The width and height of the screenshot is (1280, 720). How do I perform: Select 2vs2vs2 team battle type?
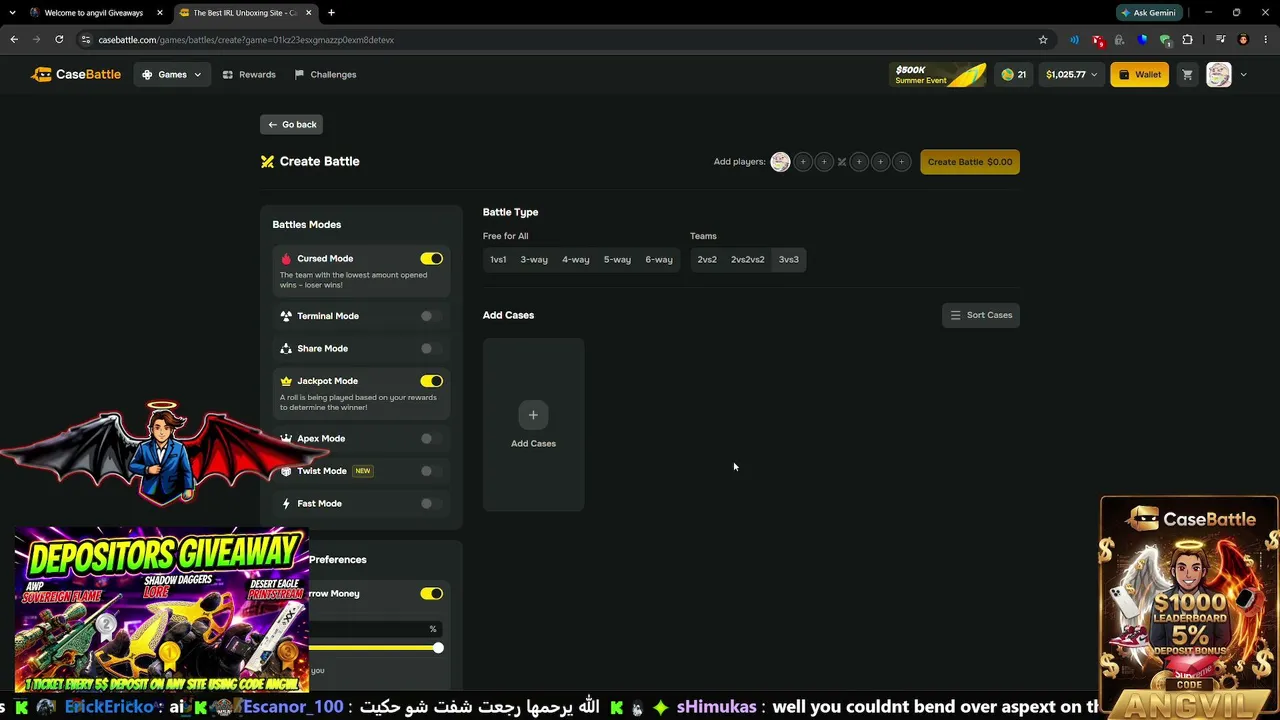tap(748, 260)
